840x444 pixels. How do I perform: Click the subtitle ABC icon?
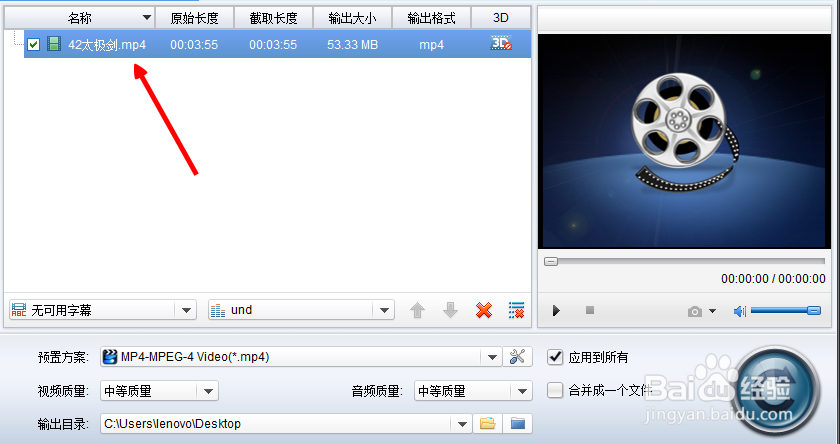(x=19, y=310)
